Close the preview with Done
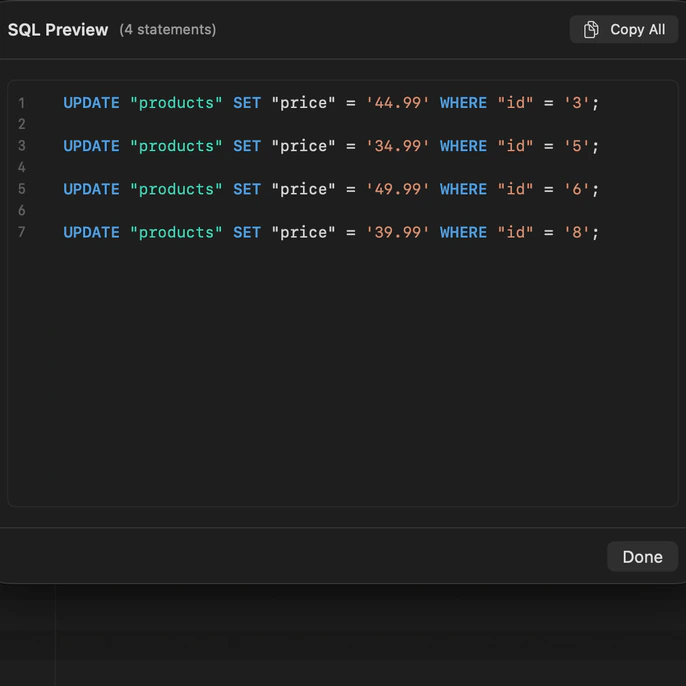The width and height of the screenshot is (686, 686). pos(642,556)
